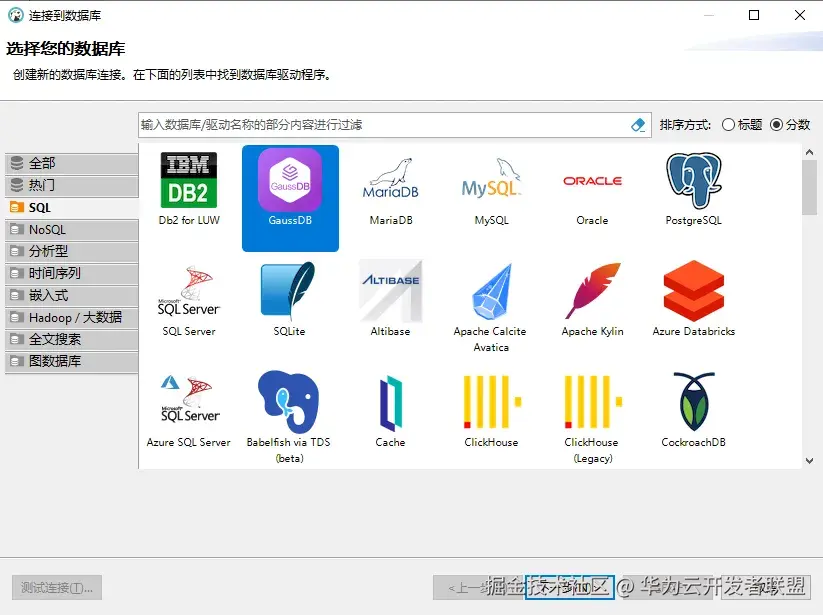Sort drivers by 标题 radio button
This screenshot has width=823, height=615.
pyautogui.click(x=728, y=125)
